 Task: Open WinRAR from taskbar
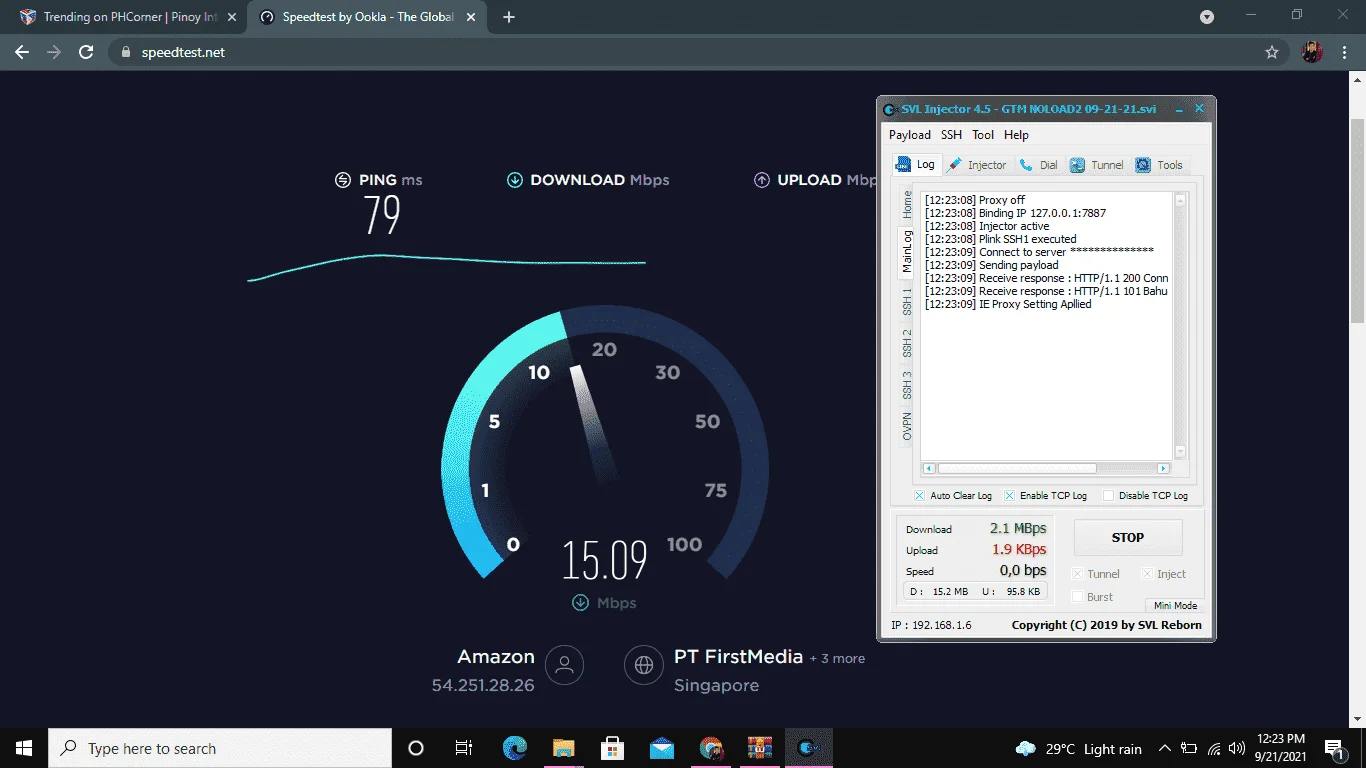click(760, 748)
